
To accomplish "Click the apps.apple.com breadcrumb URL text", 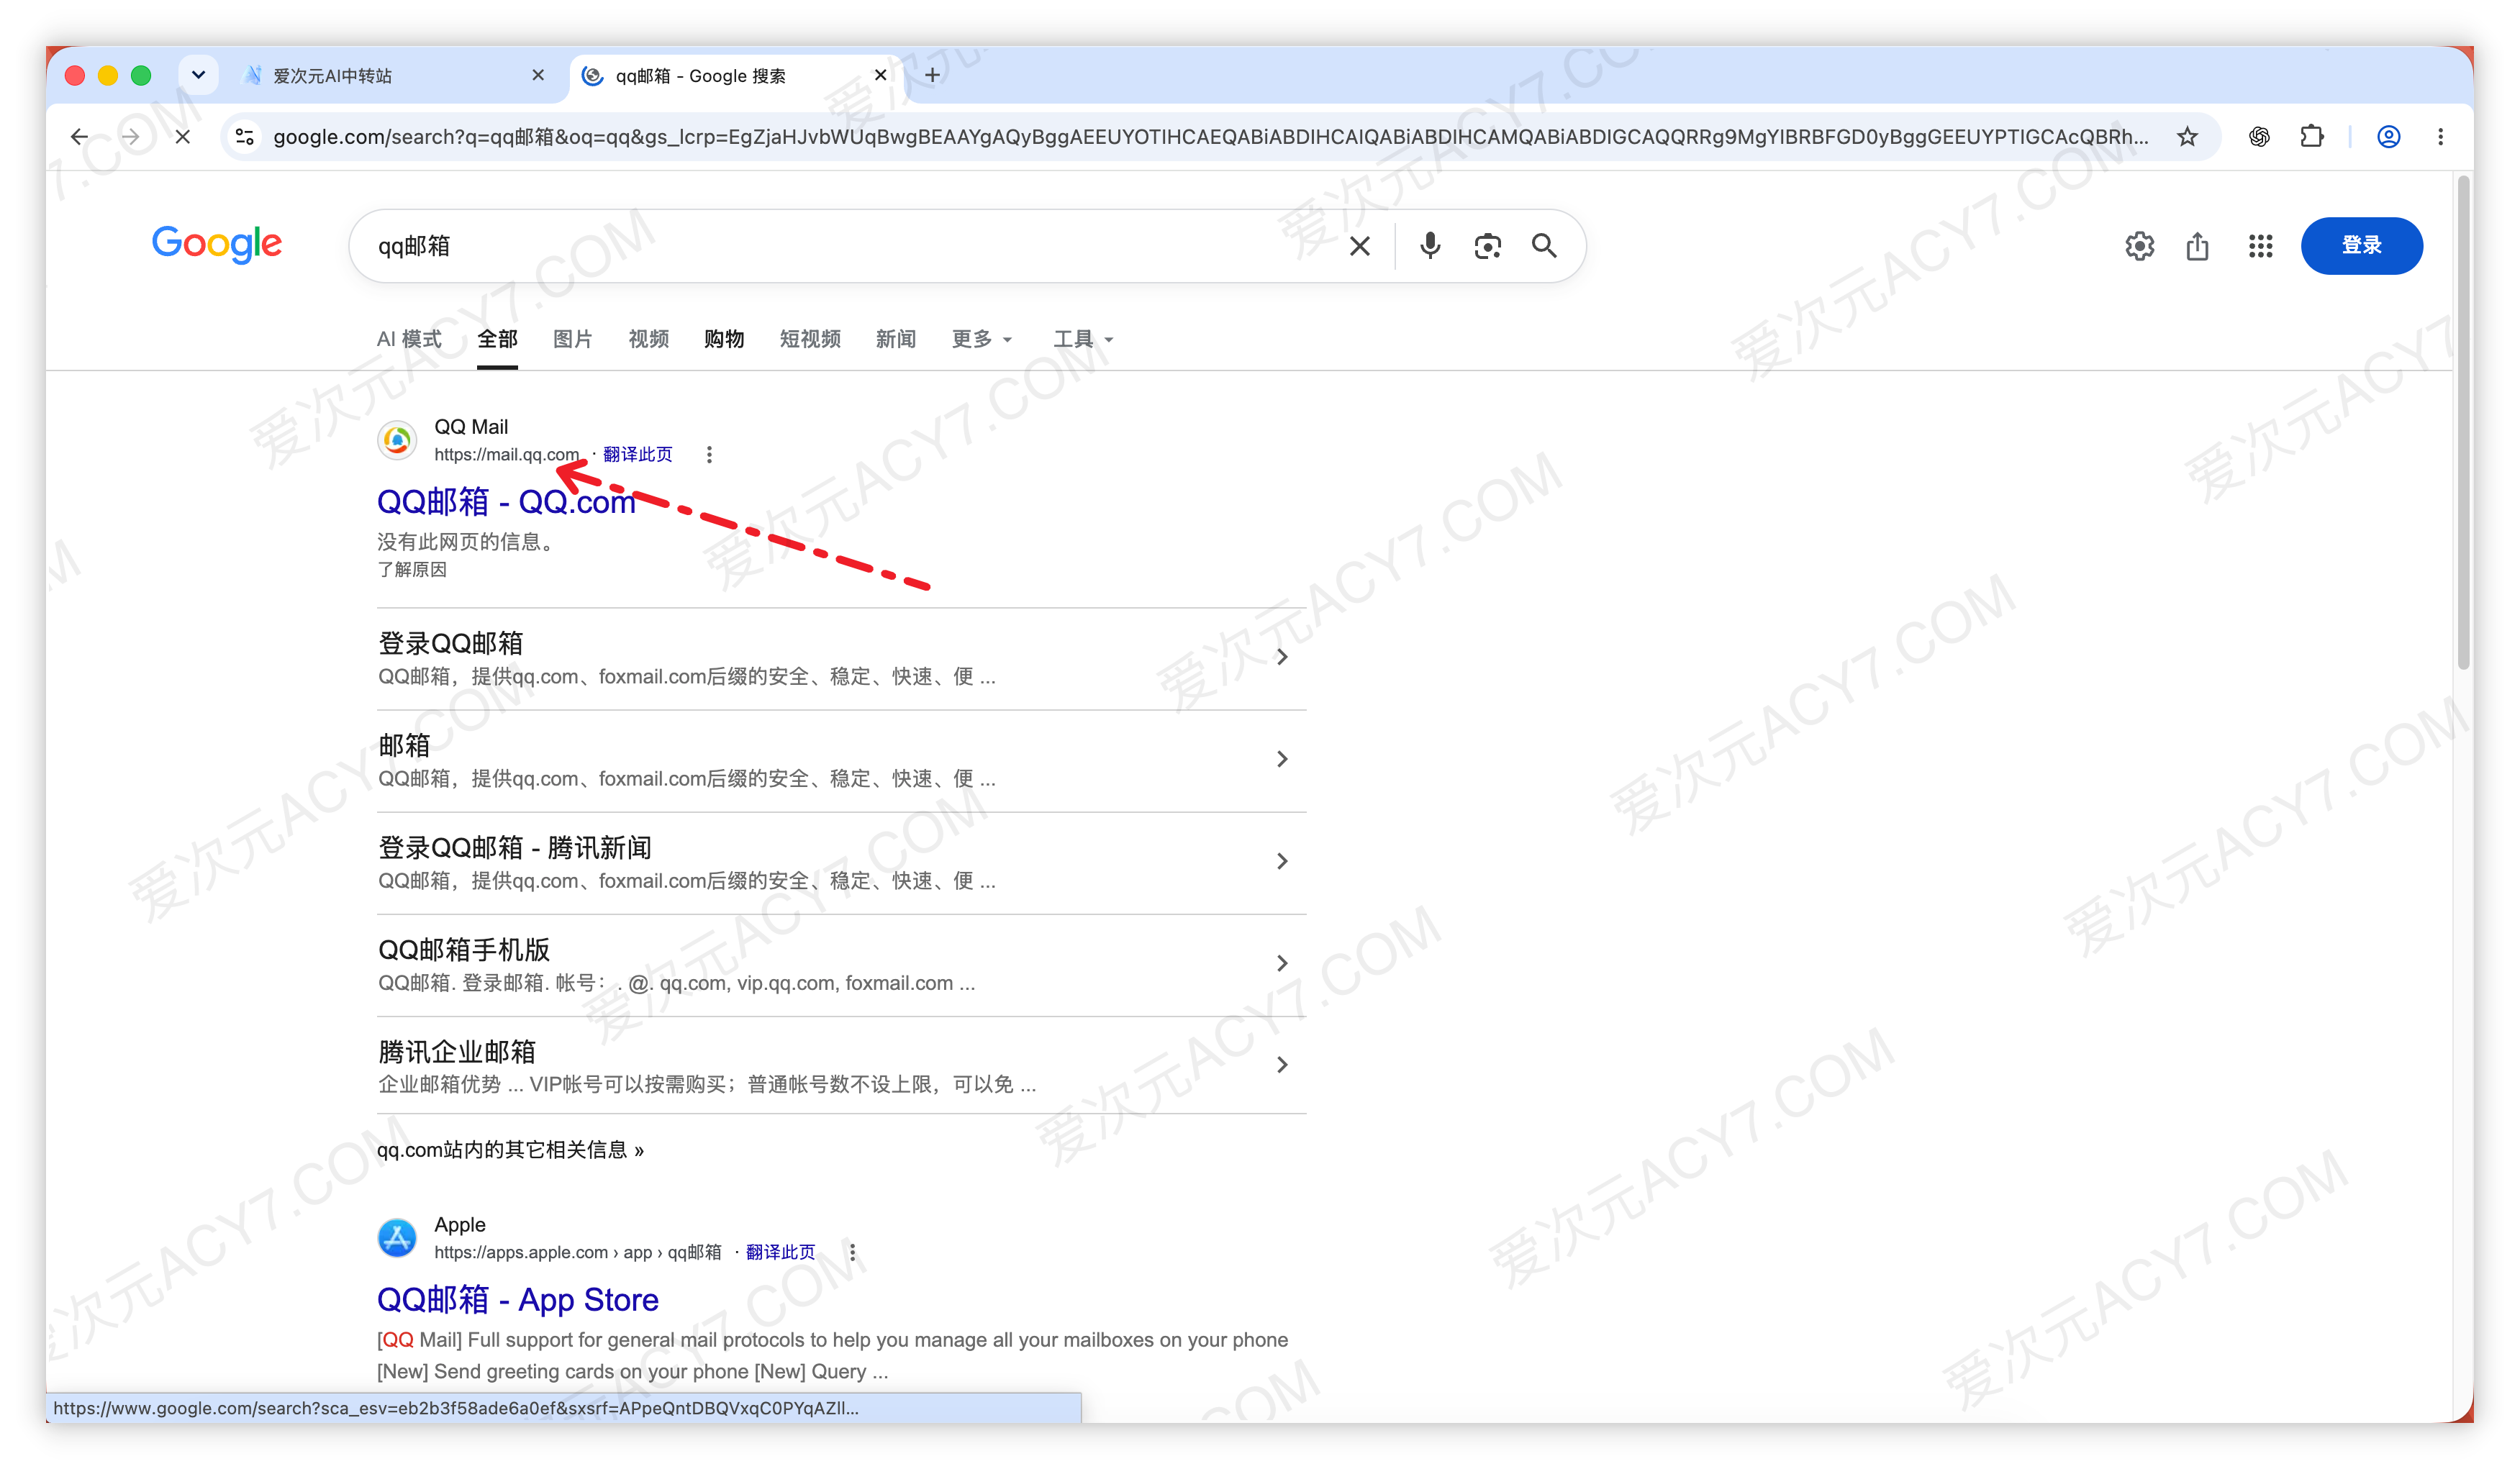I will point(578,1253).
